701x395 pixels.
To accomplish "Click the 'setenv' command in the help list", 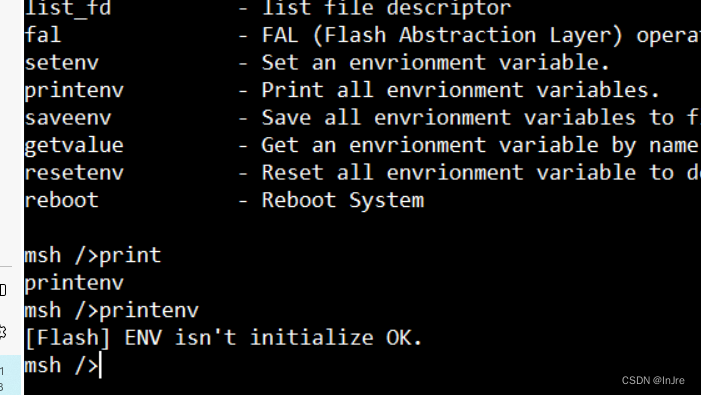I will pyautogui.click(x=62, y=63).
